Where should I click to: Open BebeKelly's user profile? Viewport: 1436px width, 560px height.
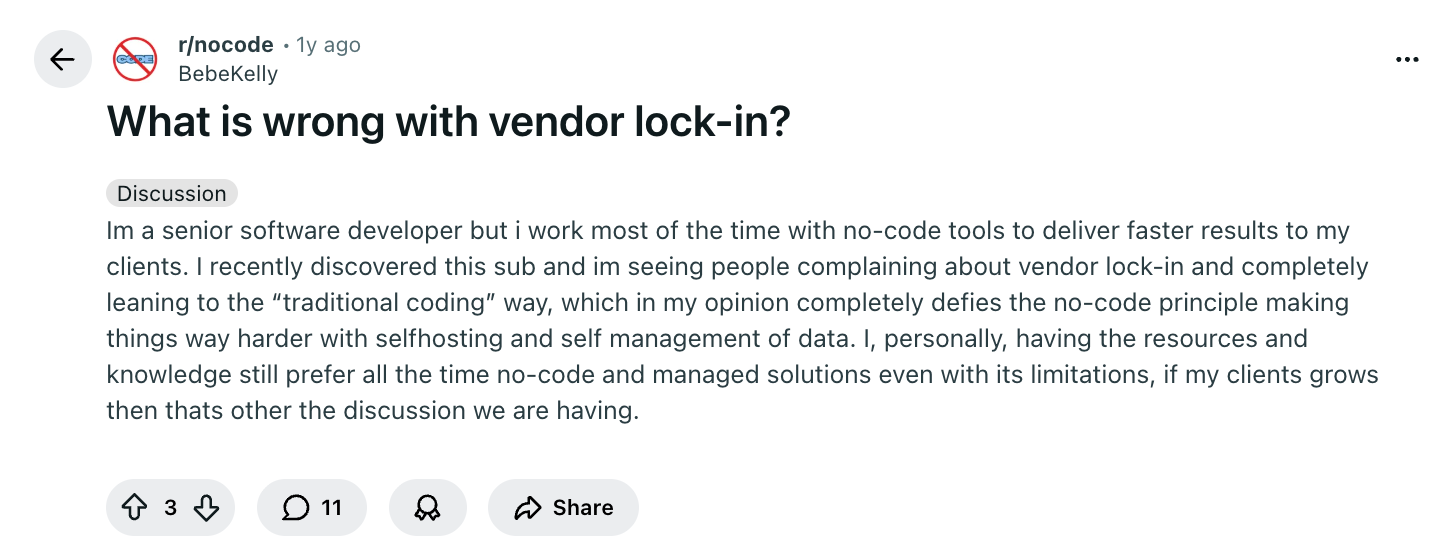227,74
